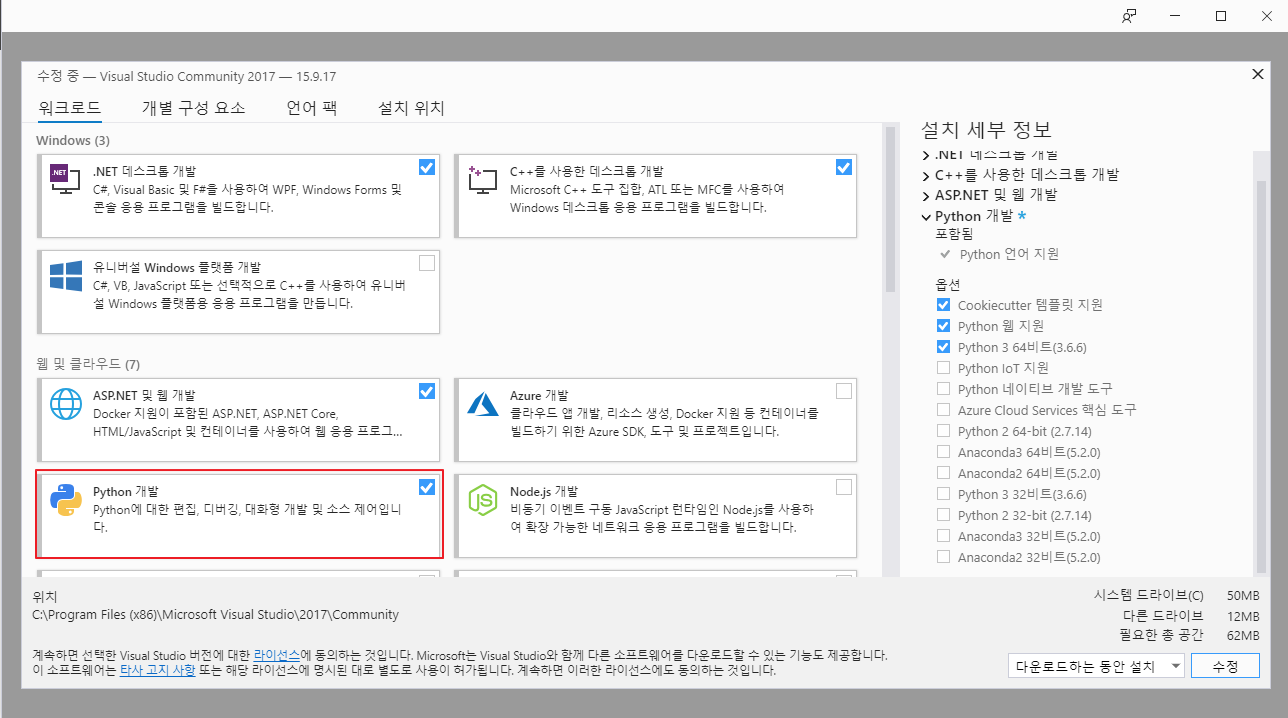Image resolution: width=1288 pixels, height=718 pixels.
Task: Open the 다운로드하는 동안 설치 dropdown
Action: coord(1097,665)
